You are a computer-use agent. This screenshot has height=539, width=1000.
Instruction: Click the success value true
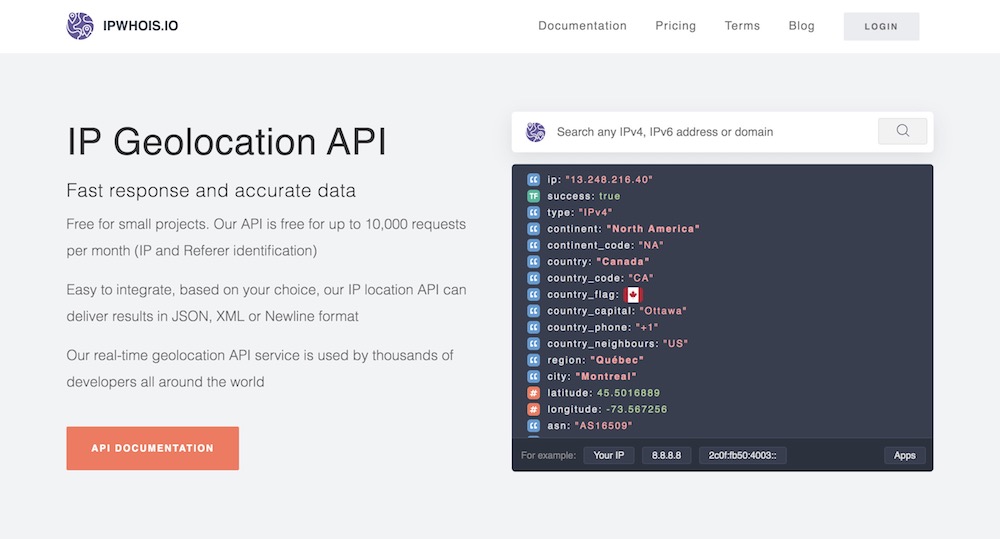point(610,196)
